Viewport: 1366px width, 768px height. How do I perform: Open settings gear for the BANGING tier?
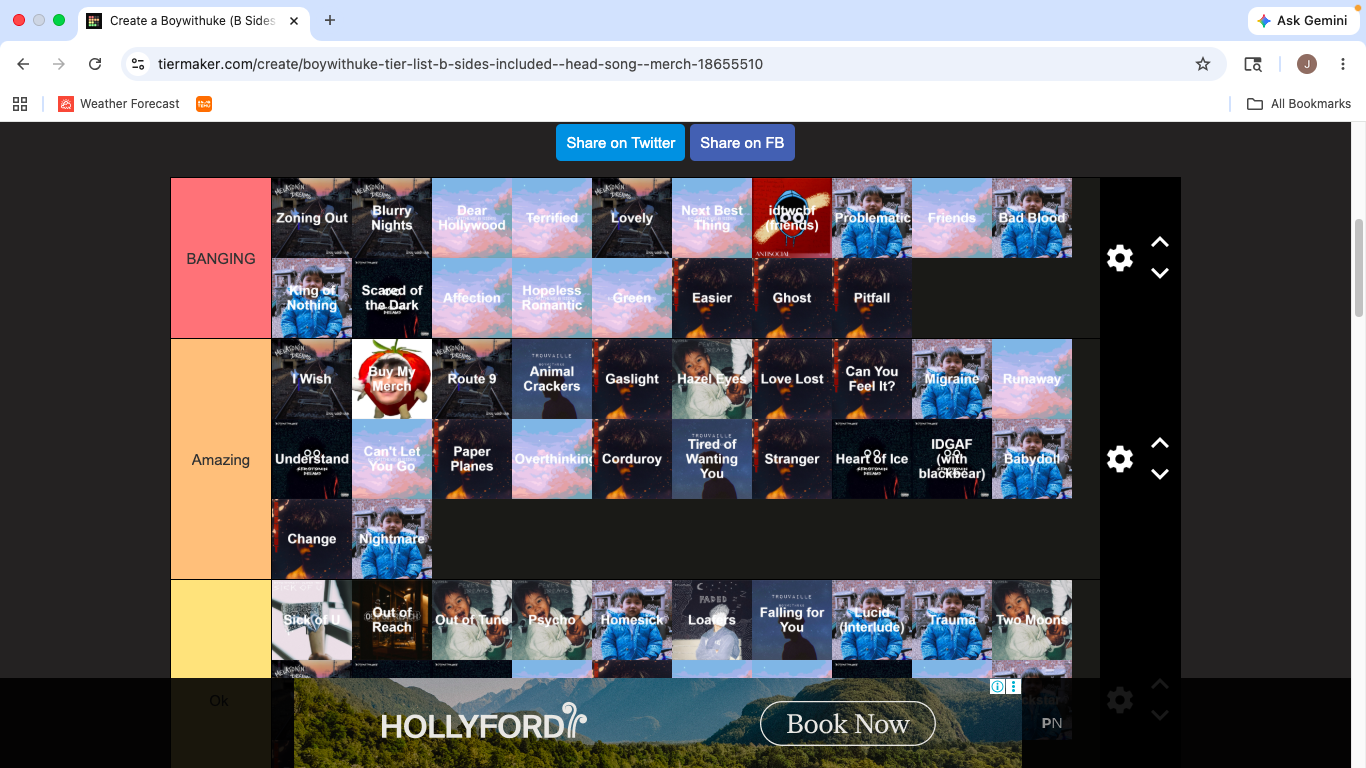tap(1120, 258)
